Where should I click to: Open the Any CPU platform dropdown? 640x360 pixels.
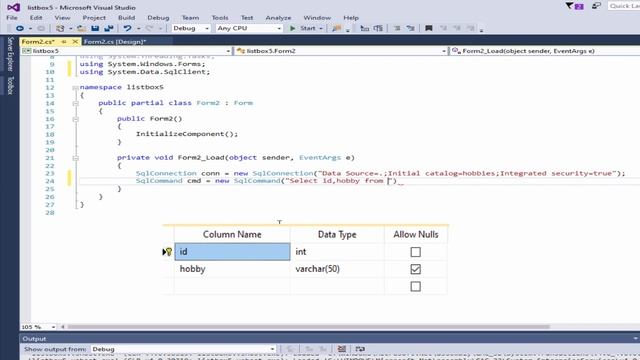pos(249,28)
